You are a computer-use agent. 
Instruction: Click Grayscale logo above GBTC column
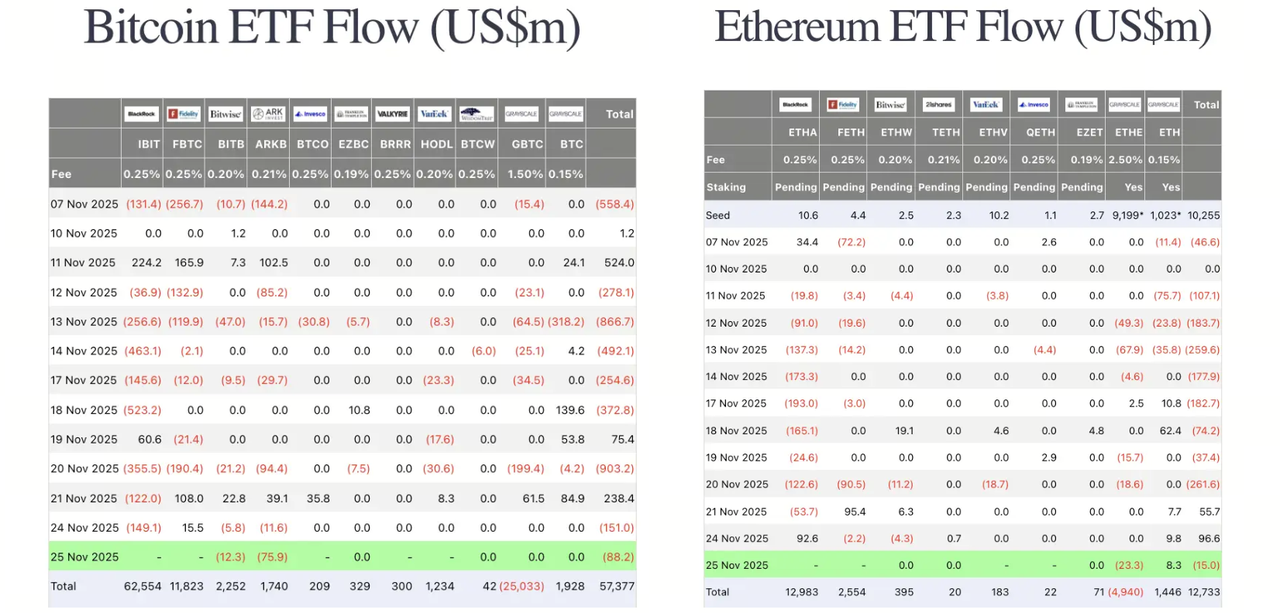(521, 114)
